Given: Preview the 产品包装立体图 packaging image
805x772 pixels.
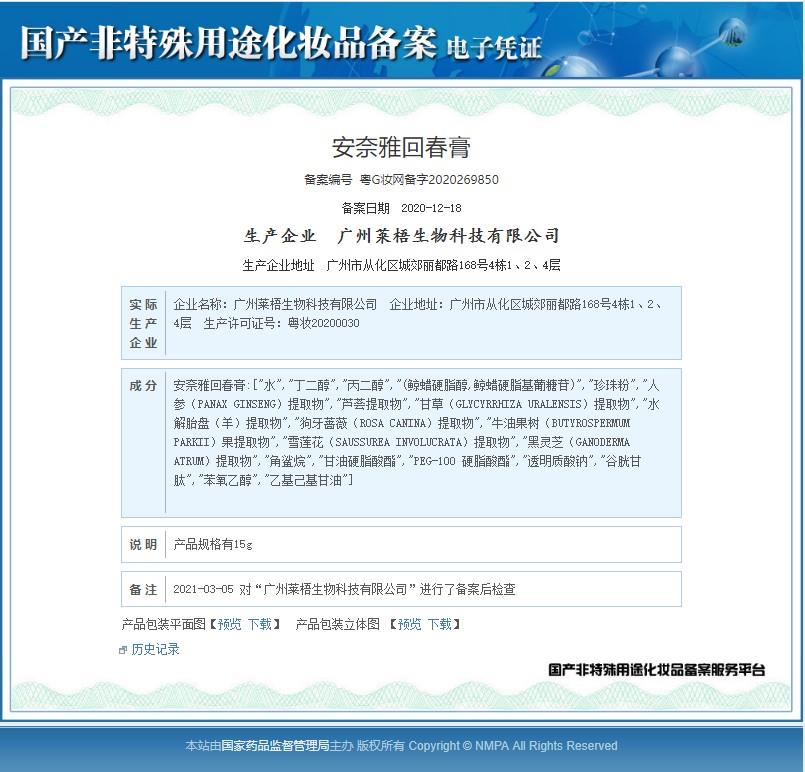Looking at the screenshot, I should coord(409,624).
